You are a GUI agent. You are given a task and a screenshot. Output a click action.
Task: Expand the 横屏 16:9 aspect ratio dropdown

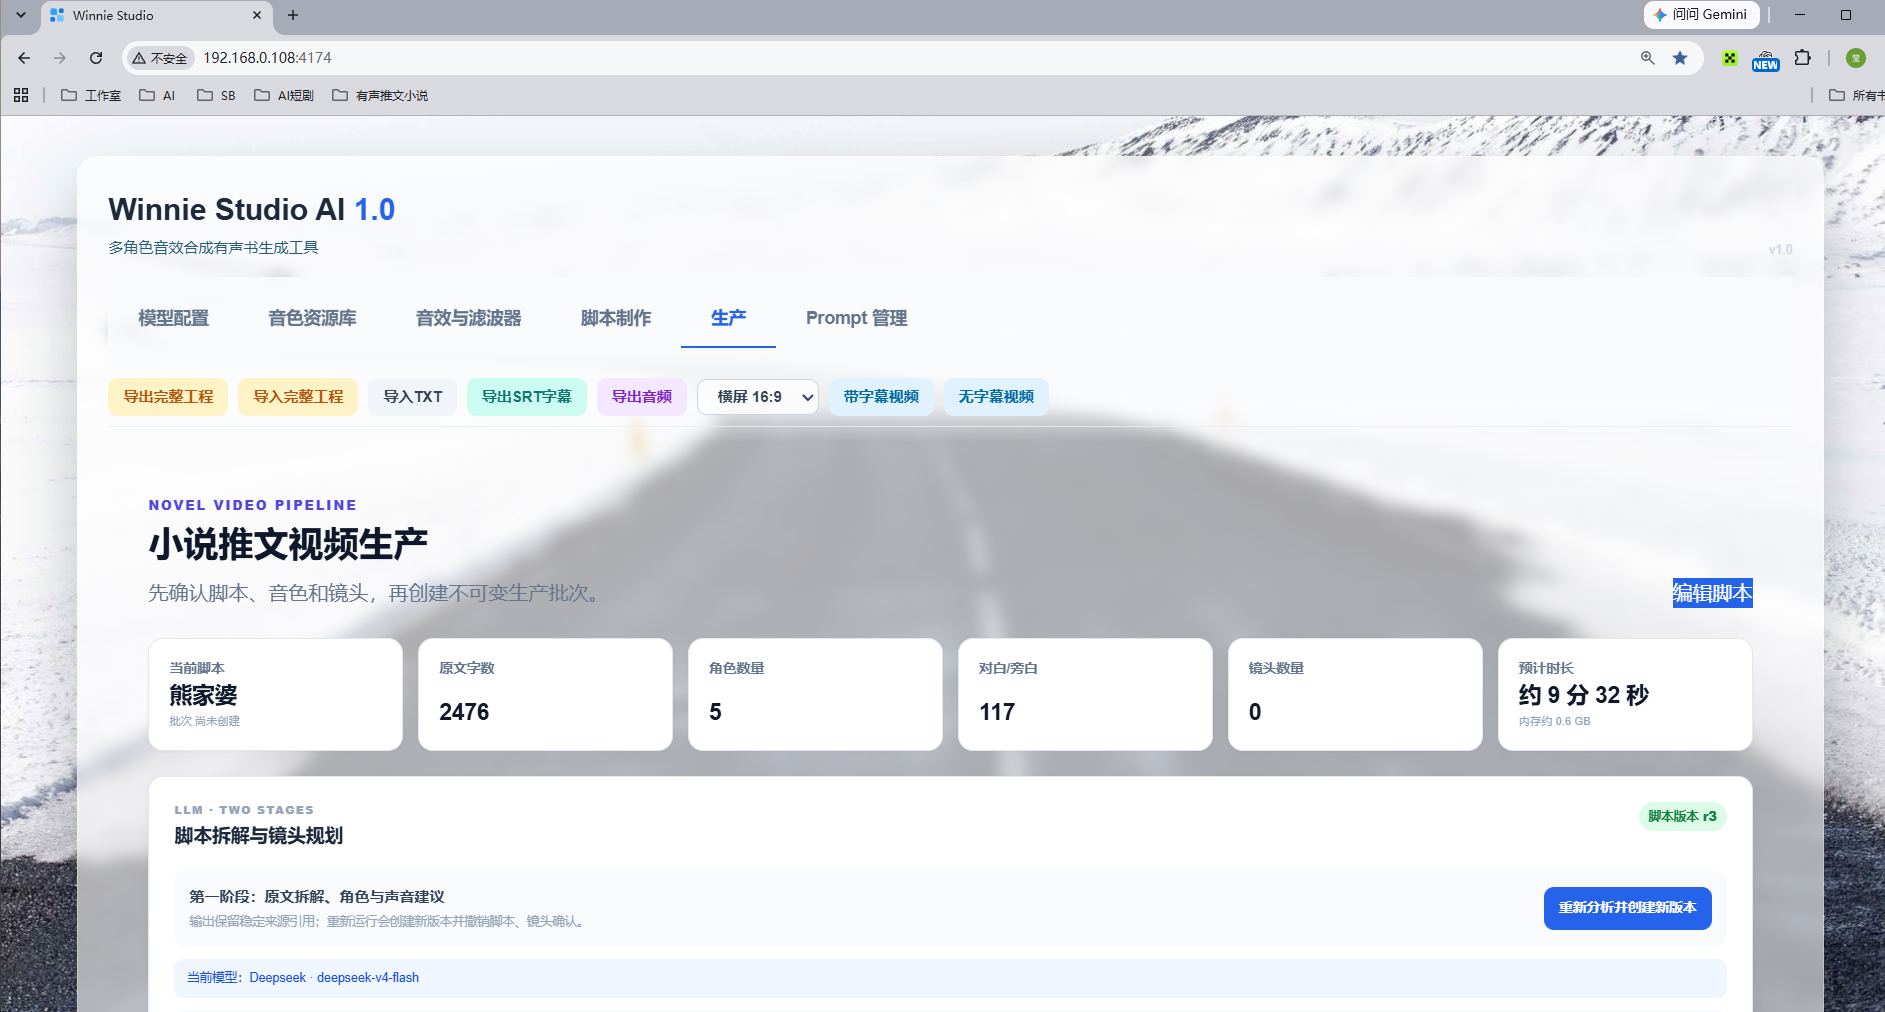tap(758, 397)
